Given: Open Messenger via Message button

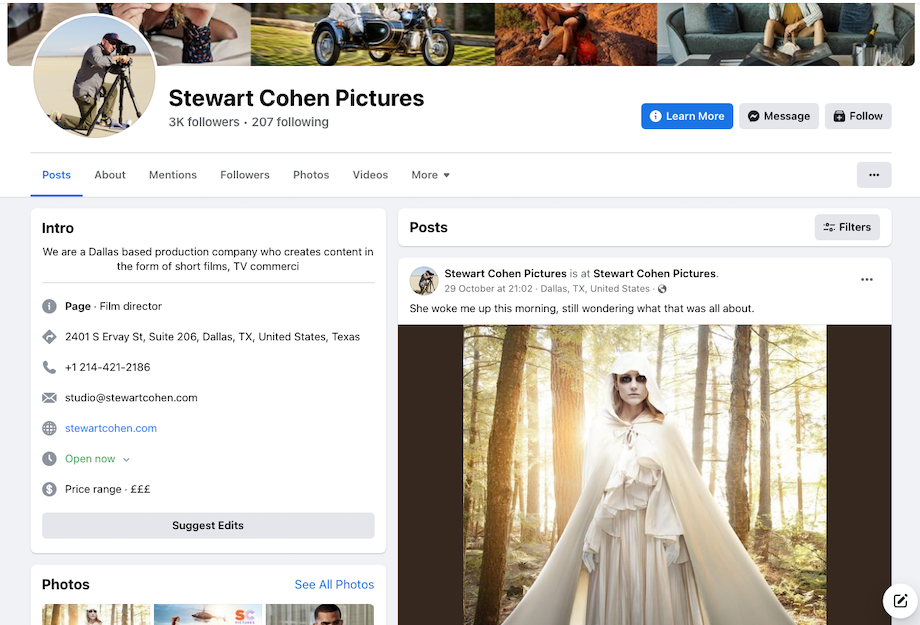Looking at the screenshot, I should (779, 116).
